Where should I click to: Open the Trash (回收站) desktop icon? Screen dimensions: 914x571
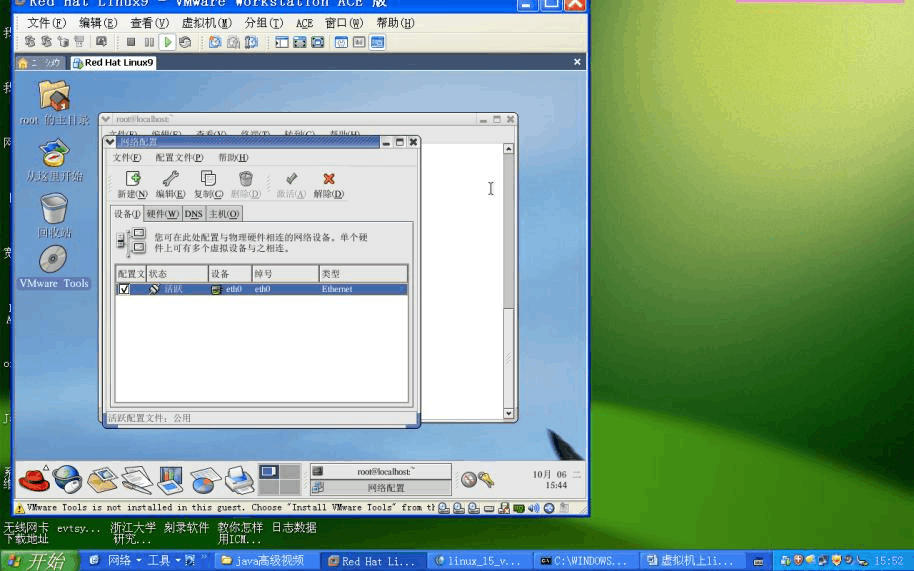coord(54,209)
